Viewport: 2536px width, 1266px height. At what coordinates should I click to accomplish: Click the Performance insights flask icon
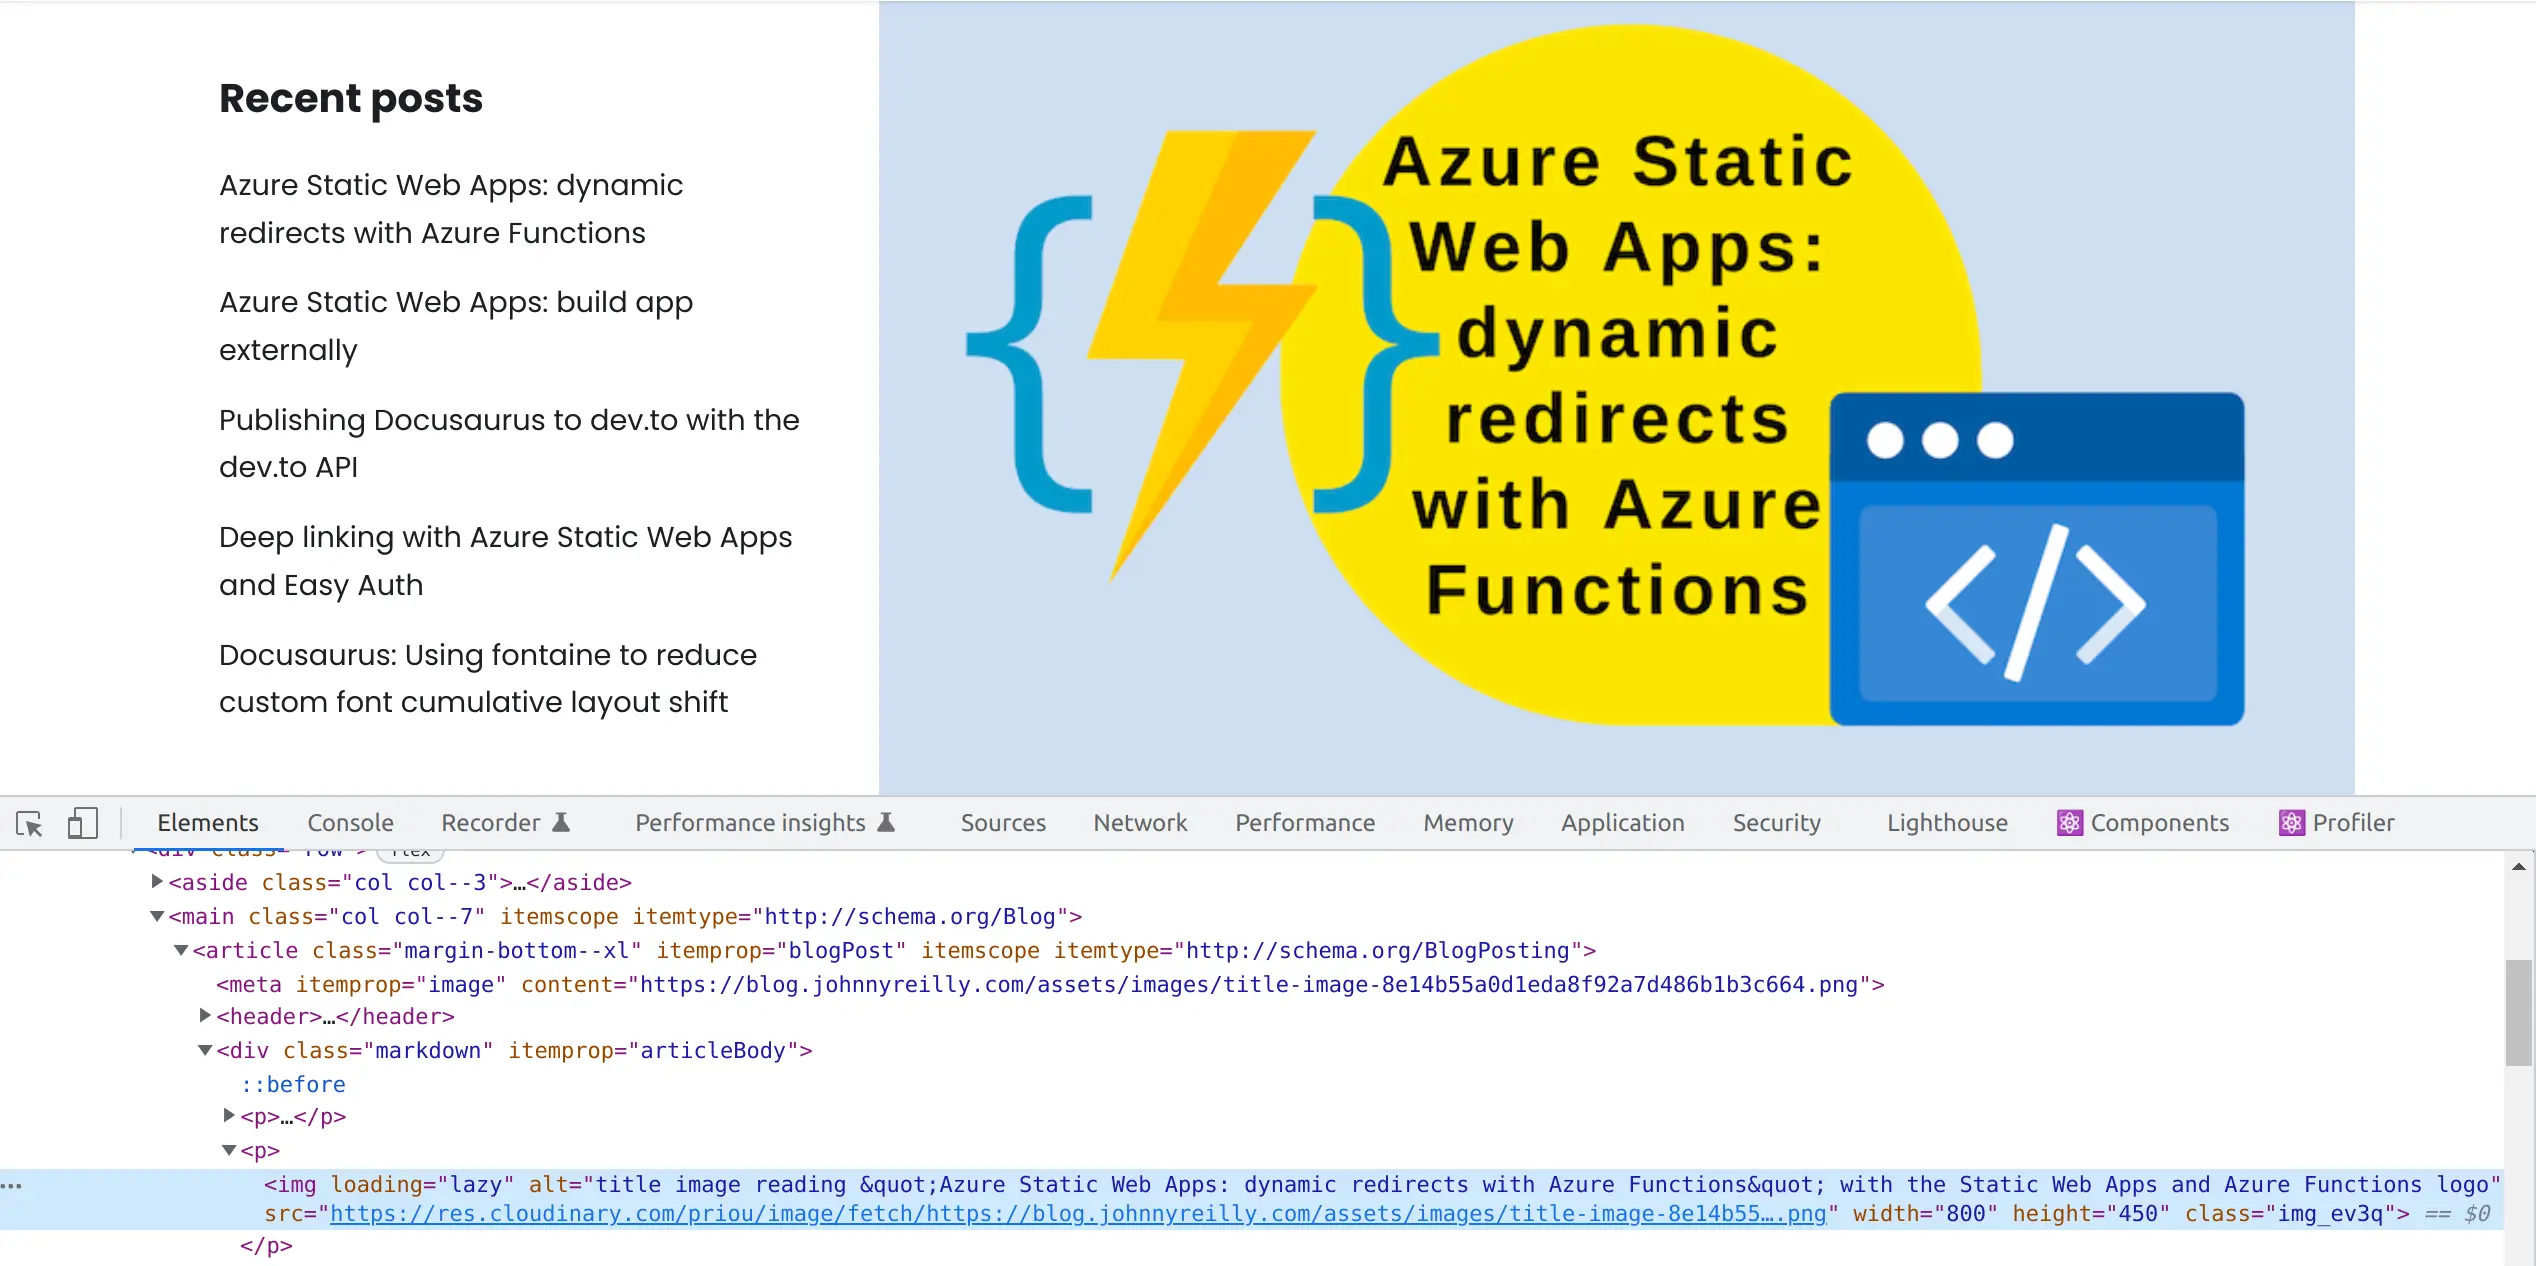click(886, 821)
